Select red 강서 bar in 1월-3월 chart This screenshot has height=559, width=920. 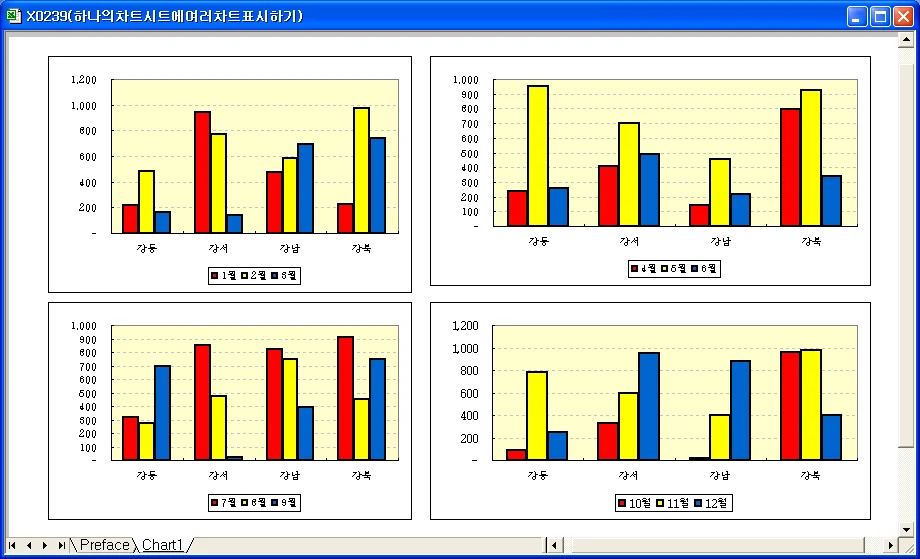coord(202,172)
